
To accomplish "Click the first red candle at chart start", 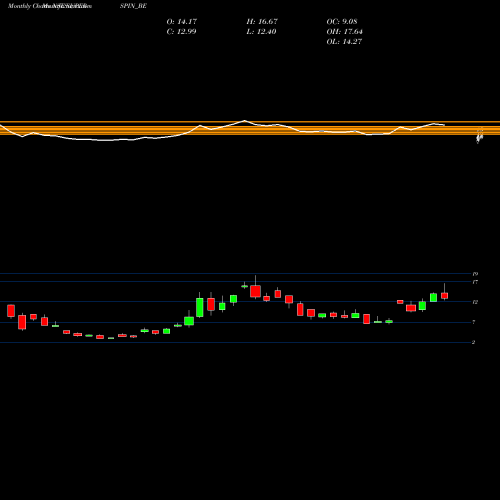I will 11,310.
